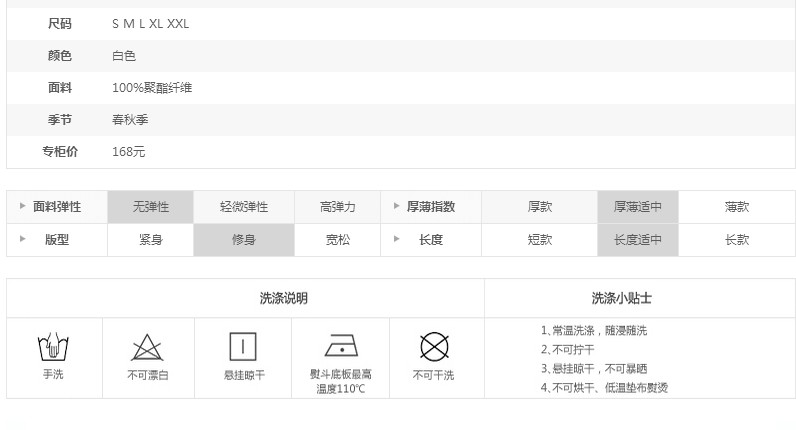The image size is (796, 430).
Task: Click the 专柜价 attribute label
Action: (59, 151)
